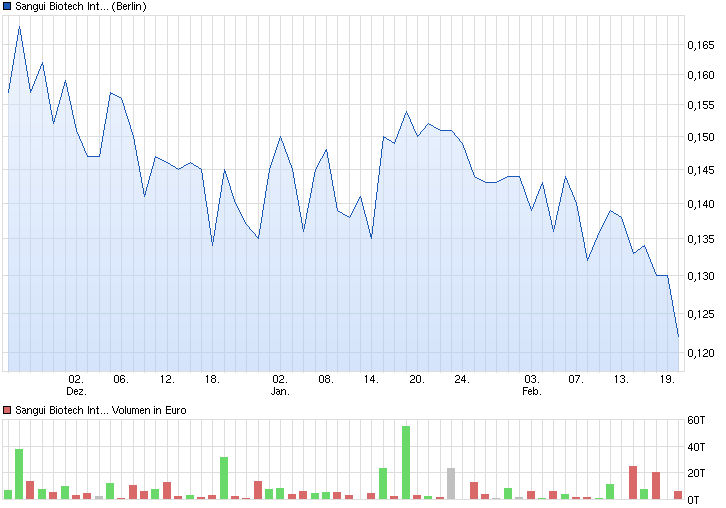
Task: Click the '20.' January date label
Action: point(417,379)
